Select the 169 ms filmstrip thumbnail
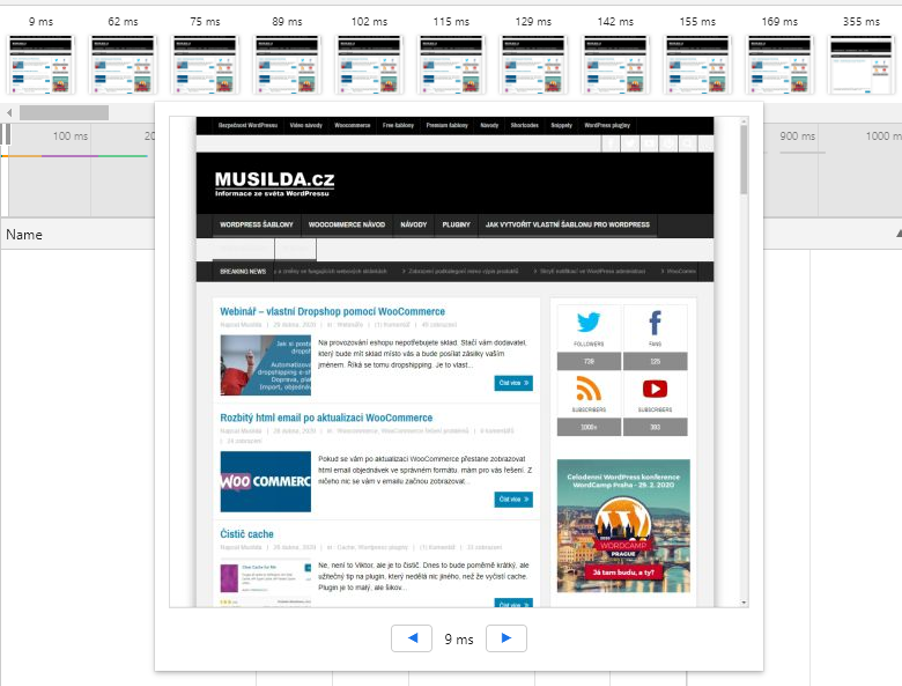Image resolution: width=902 pixels, height=686 pixels. click(780, 64)
